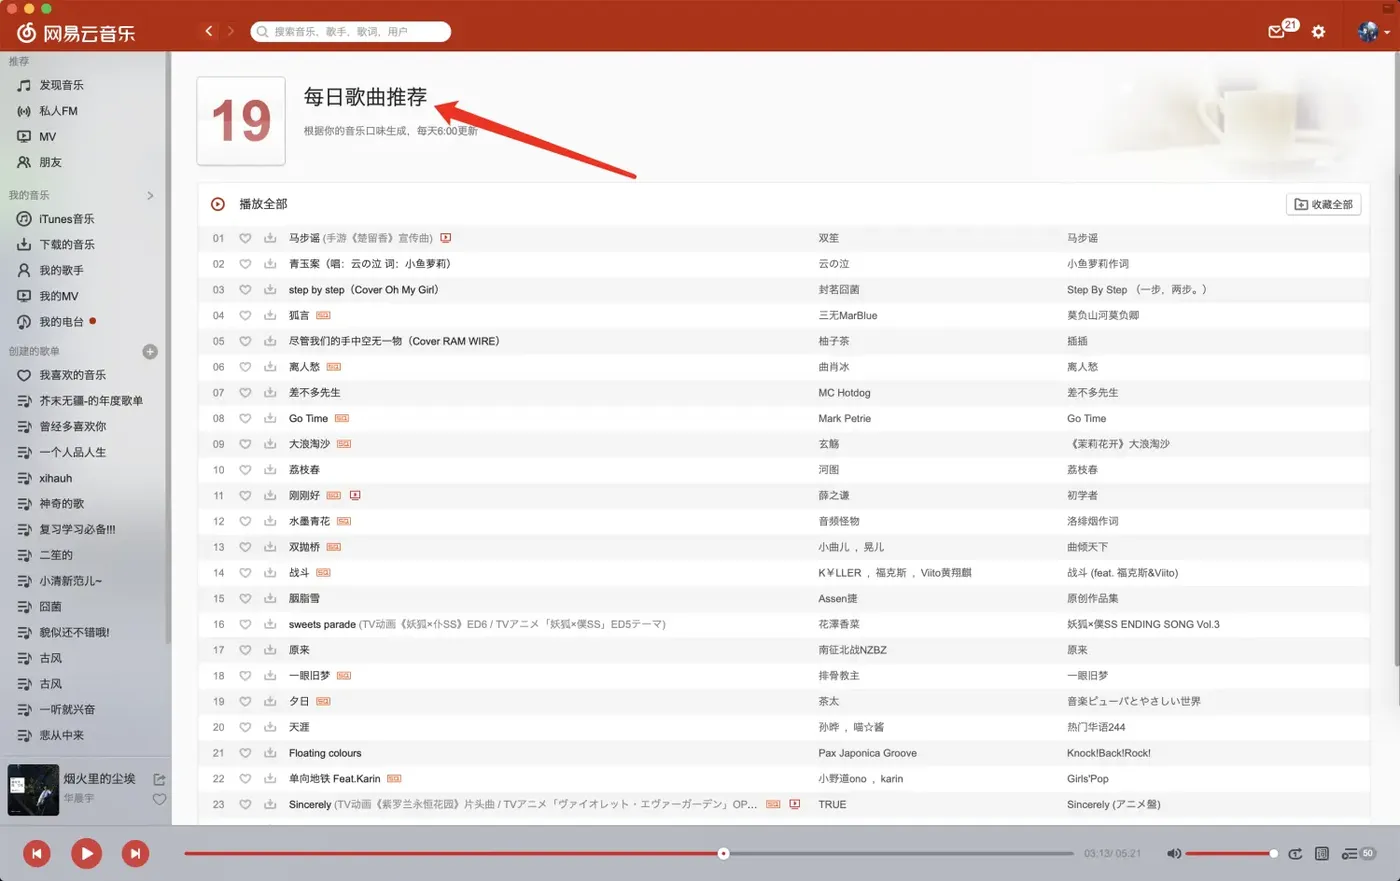The height and width of the screenshot is (881, 1400).
Task: Like the song 原来
Action: (245, 650)
